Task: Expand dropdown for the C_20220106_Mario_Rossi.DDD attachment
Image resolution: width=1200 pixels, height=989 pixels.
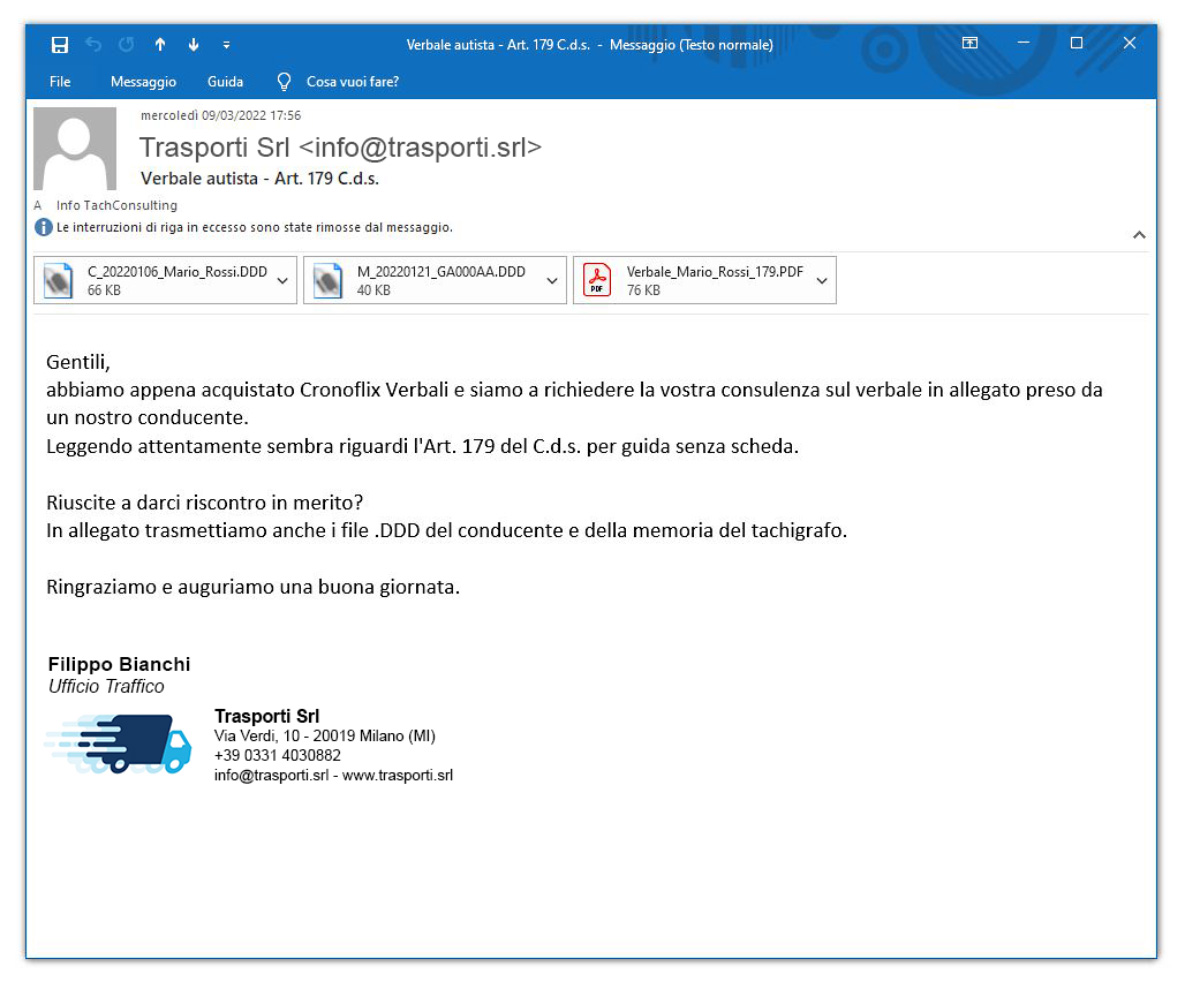Action: coord(282,281)
